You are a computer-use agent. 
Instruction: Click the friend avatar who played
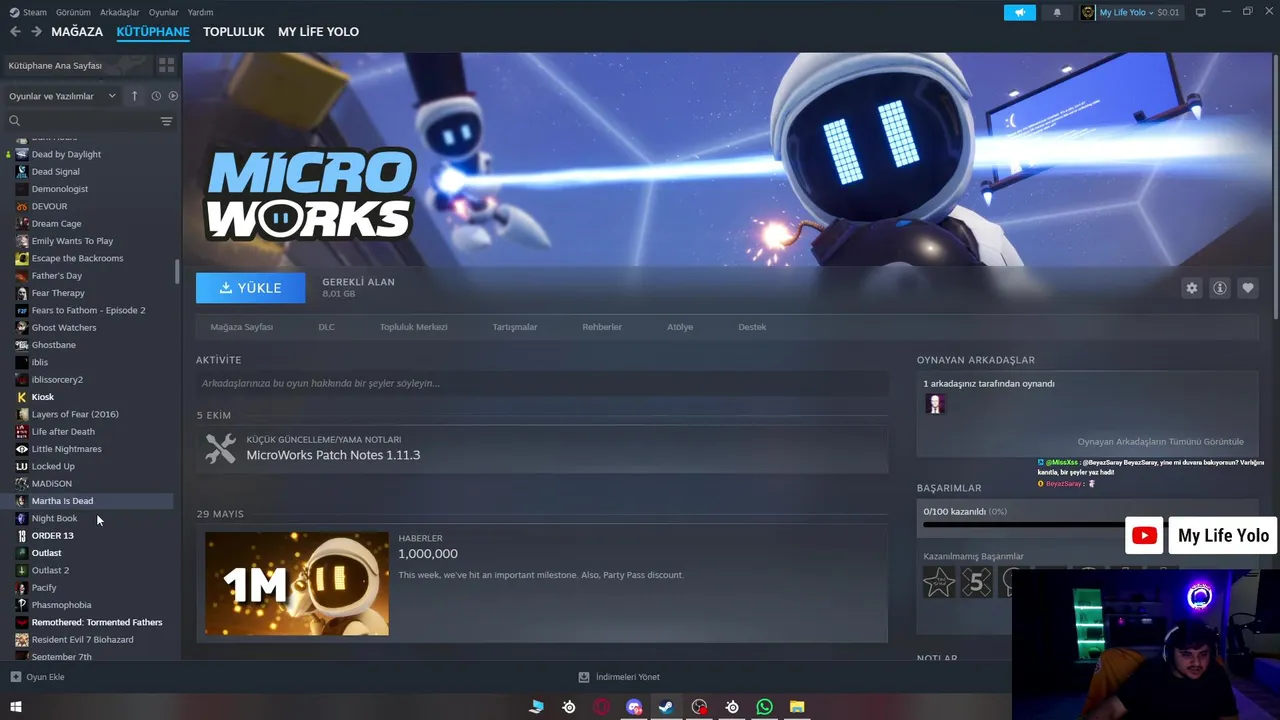click(935, 404)
